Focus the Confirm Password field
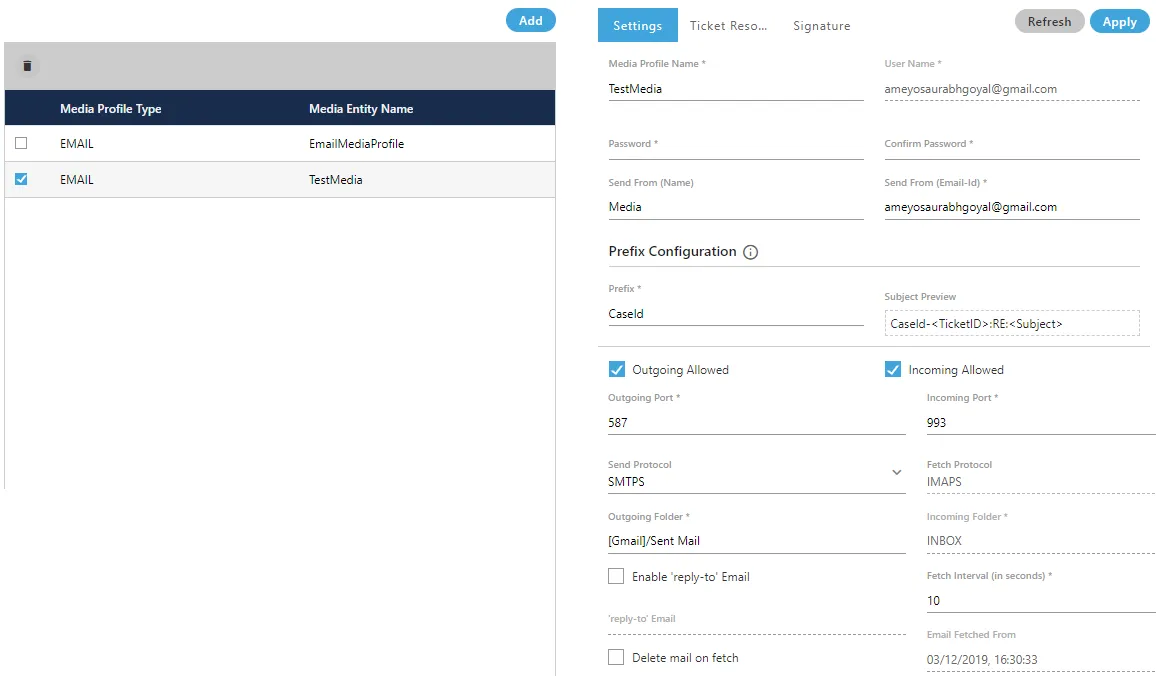1156x676 pixels. pos(1012,150)
